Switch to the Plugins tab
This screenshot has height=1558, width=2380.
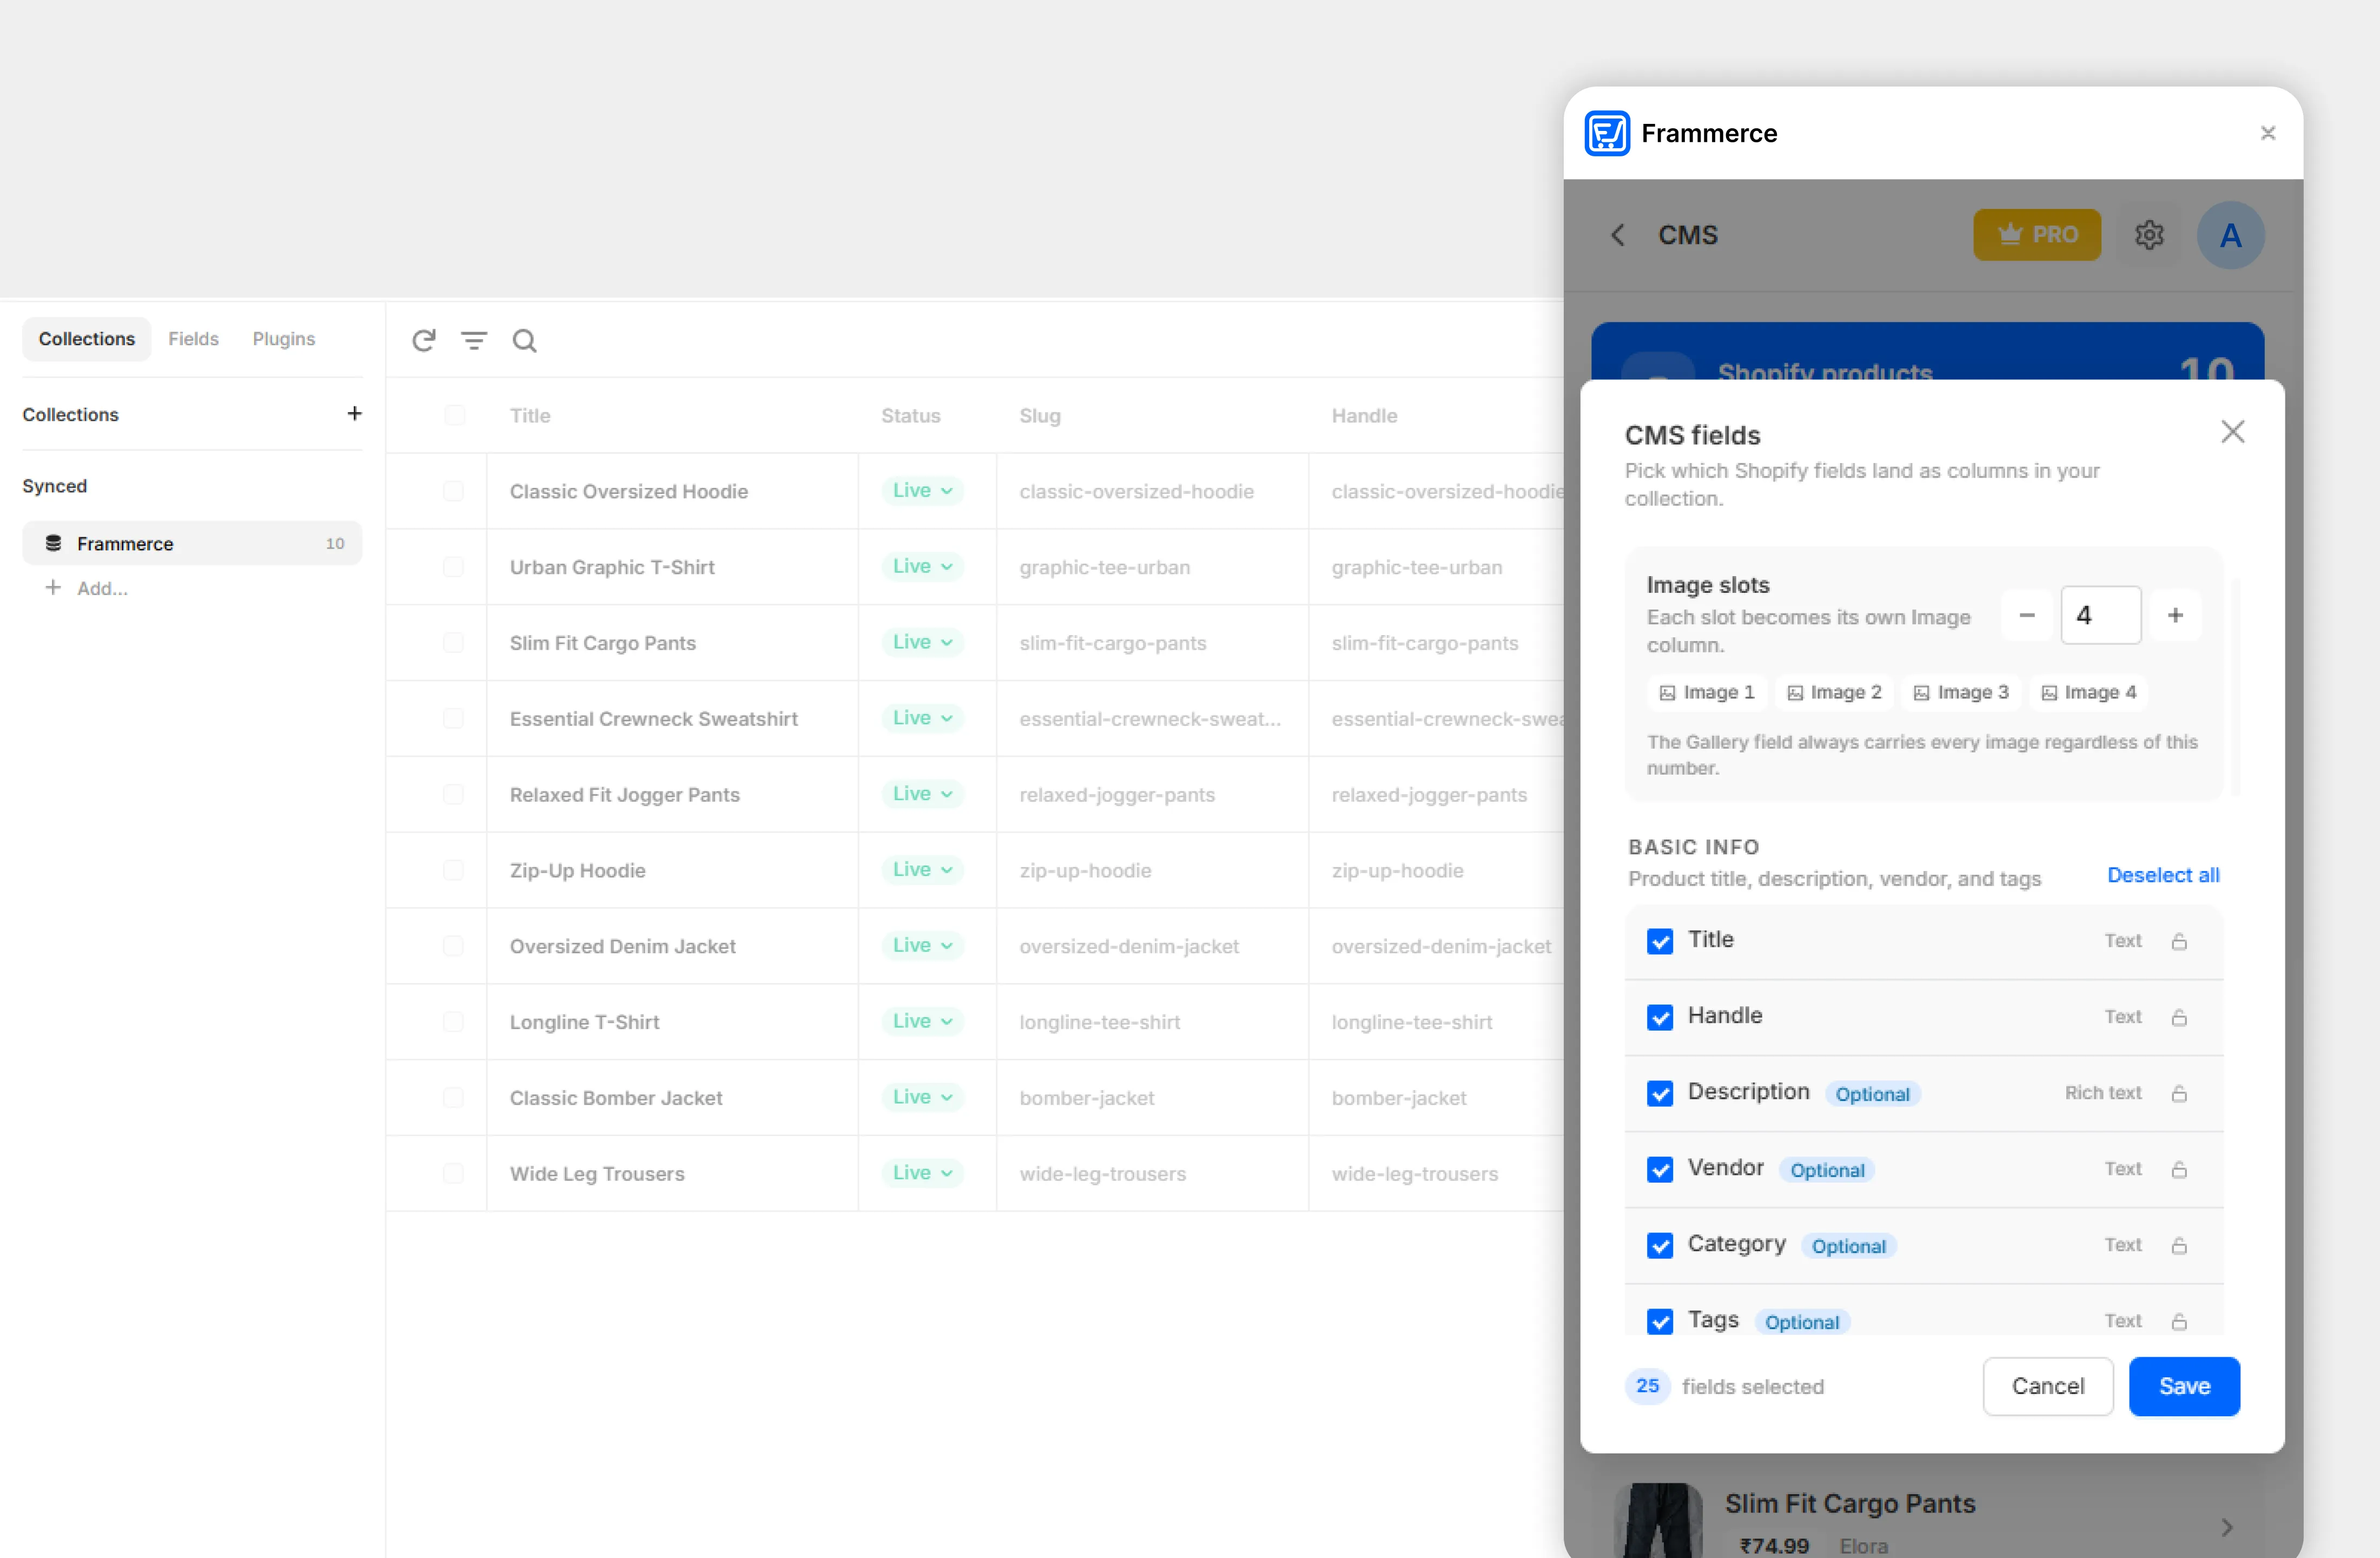pyautogui.click(x=284, y=339)
